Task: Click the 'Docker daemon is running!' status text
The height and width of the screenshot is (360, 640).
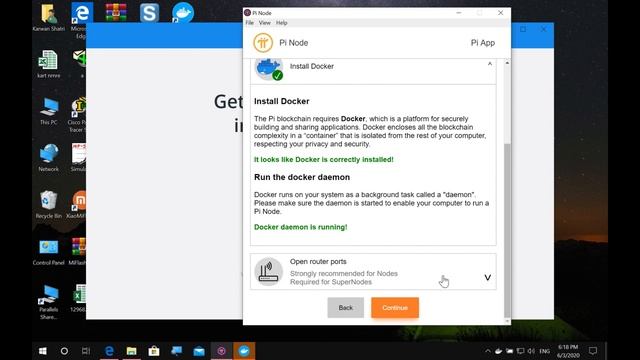Action: tap(300, 227)
